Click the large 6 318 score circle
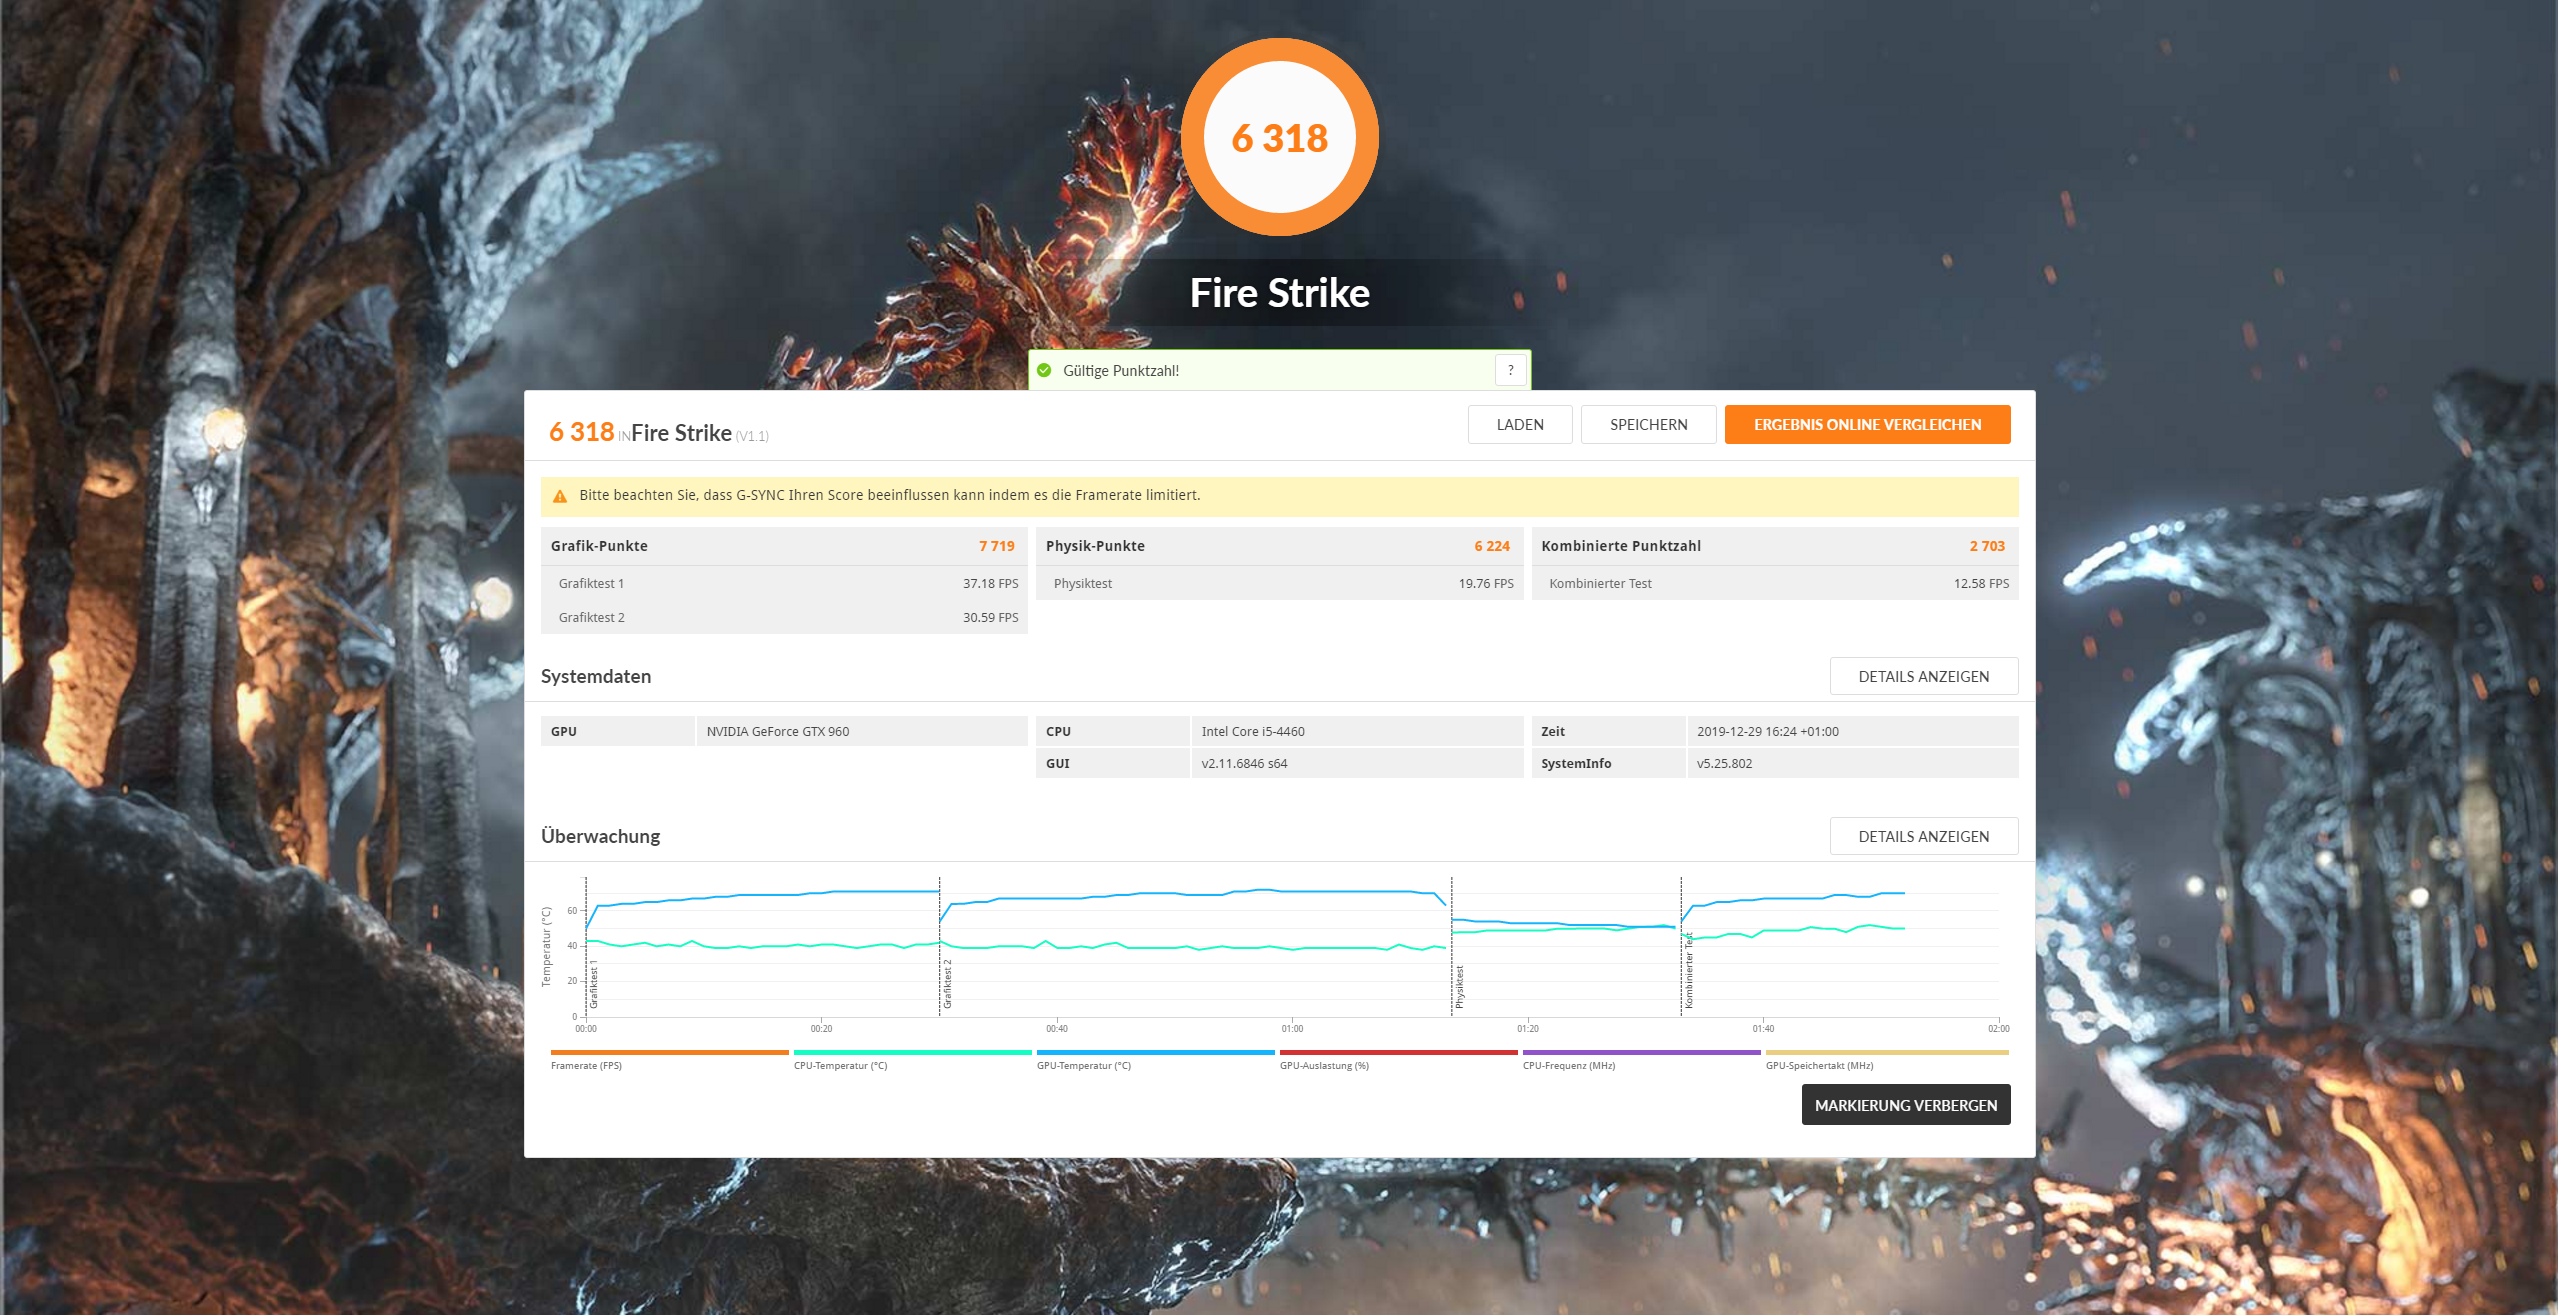Image resolution: width=2558 pixels, height=1315 pixels. tap(1279, 138)
